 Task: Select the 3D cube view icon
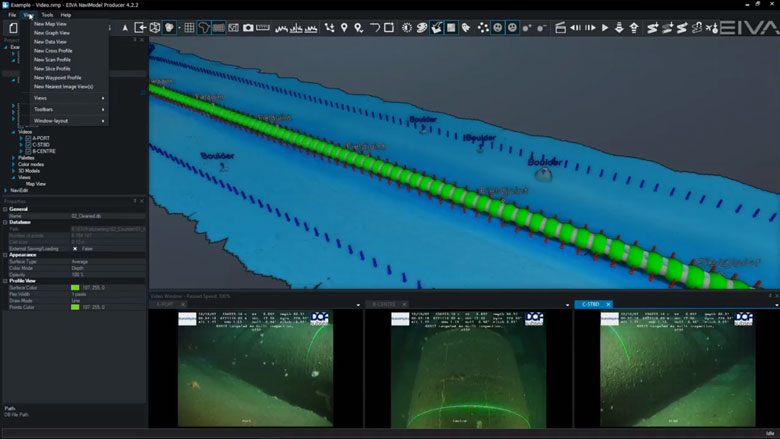coord(155,28)
